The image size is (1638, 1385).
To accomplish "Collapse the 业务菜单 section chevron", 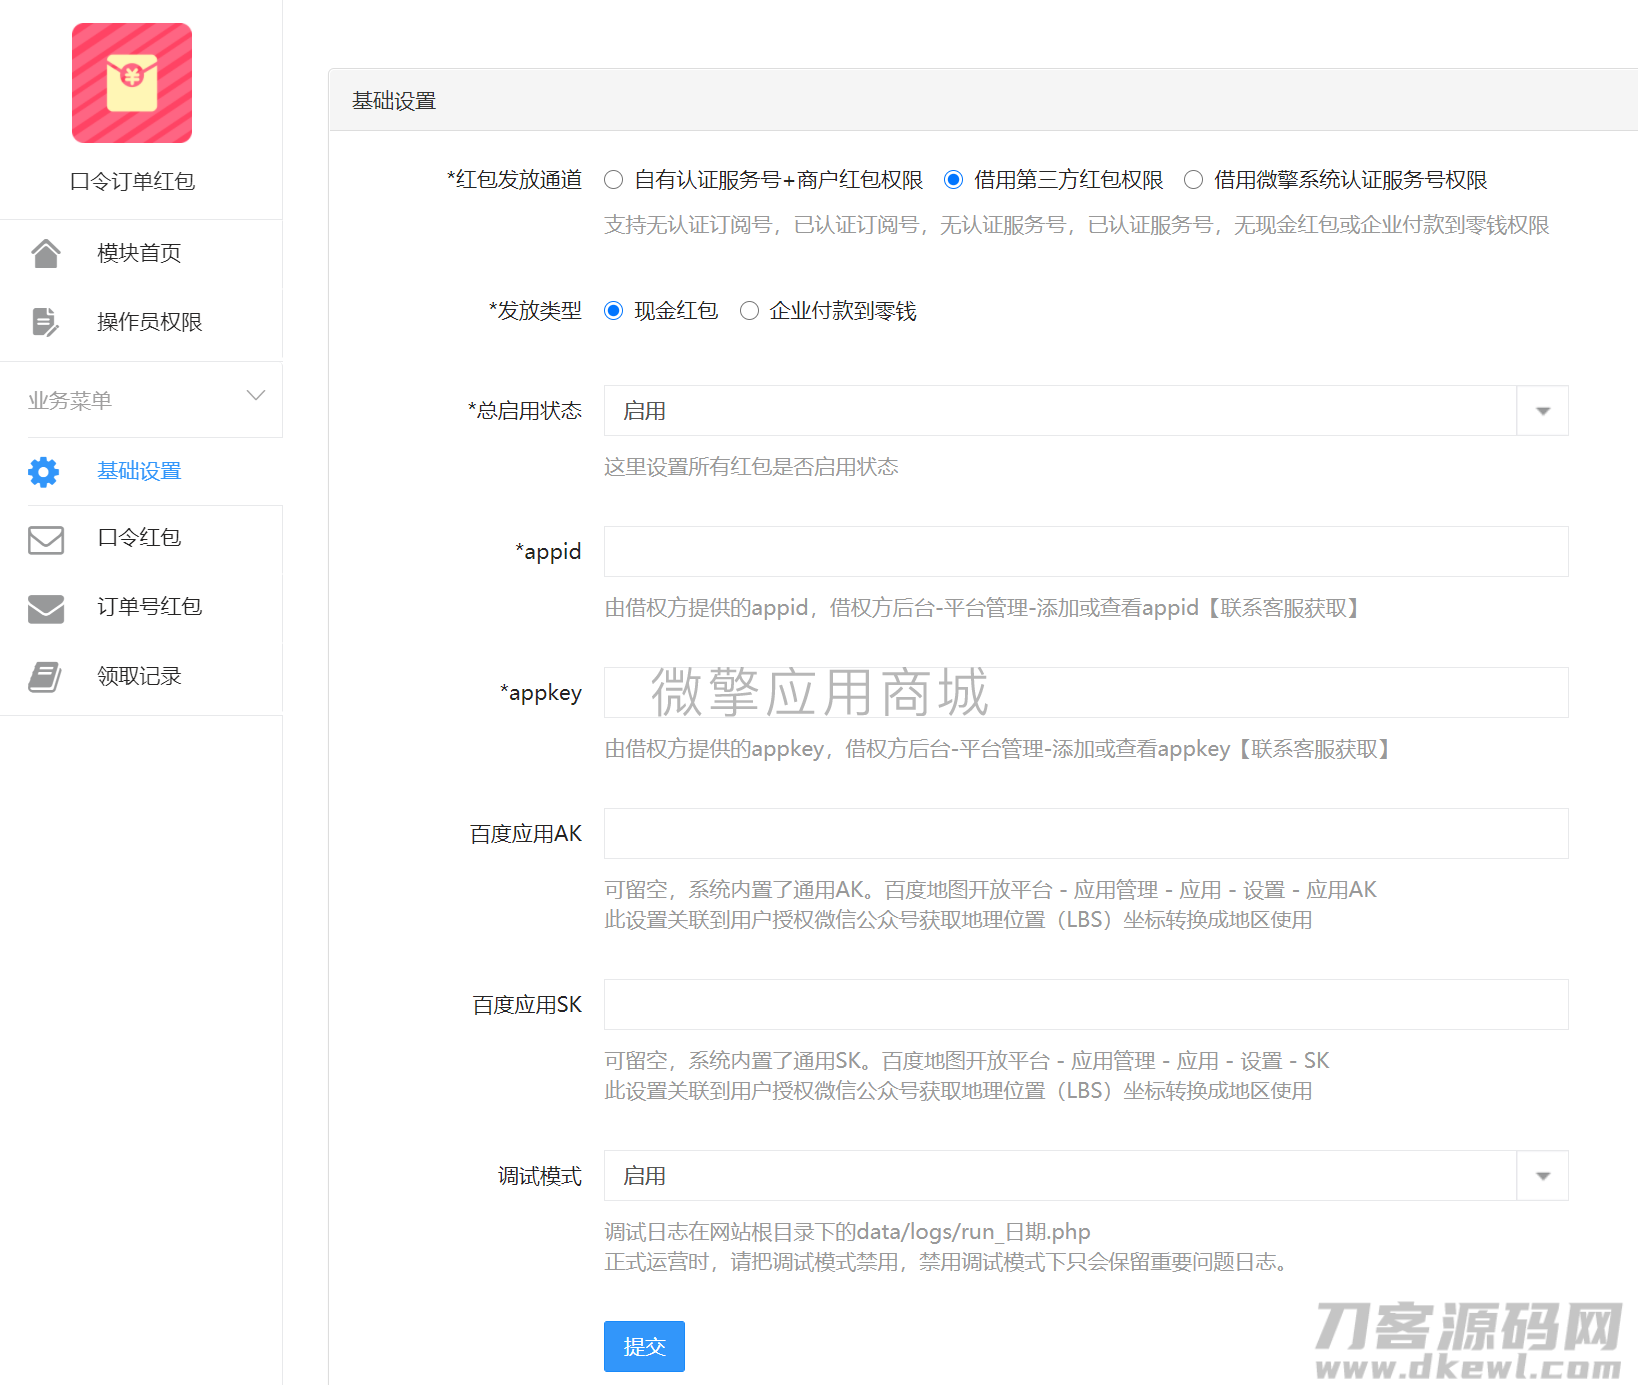I will click(256, 396).
